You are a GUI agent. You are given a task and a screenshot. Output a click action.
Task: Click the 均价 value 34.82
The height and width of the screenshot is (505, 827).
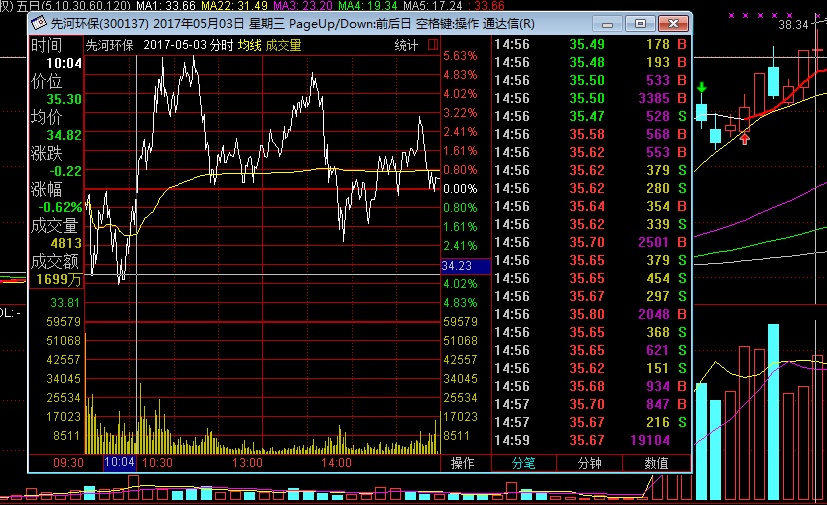pyautogui.click(x=64, y=135)
